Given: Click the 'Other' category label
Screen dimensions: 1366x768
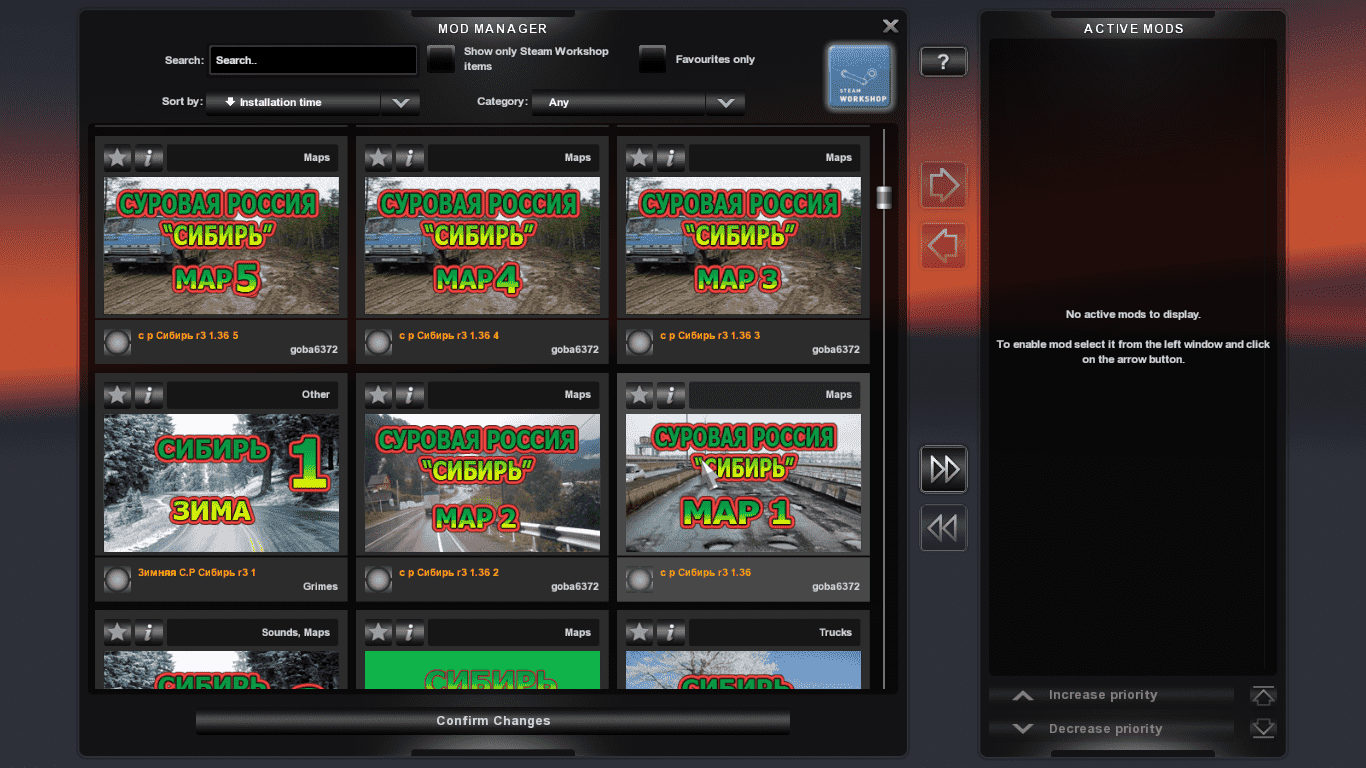Looking at the screenshot, I should (316, 394).
